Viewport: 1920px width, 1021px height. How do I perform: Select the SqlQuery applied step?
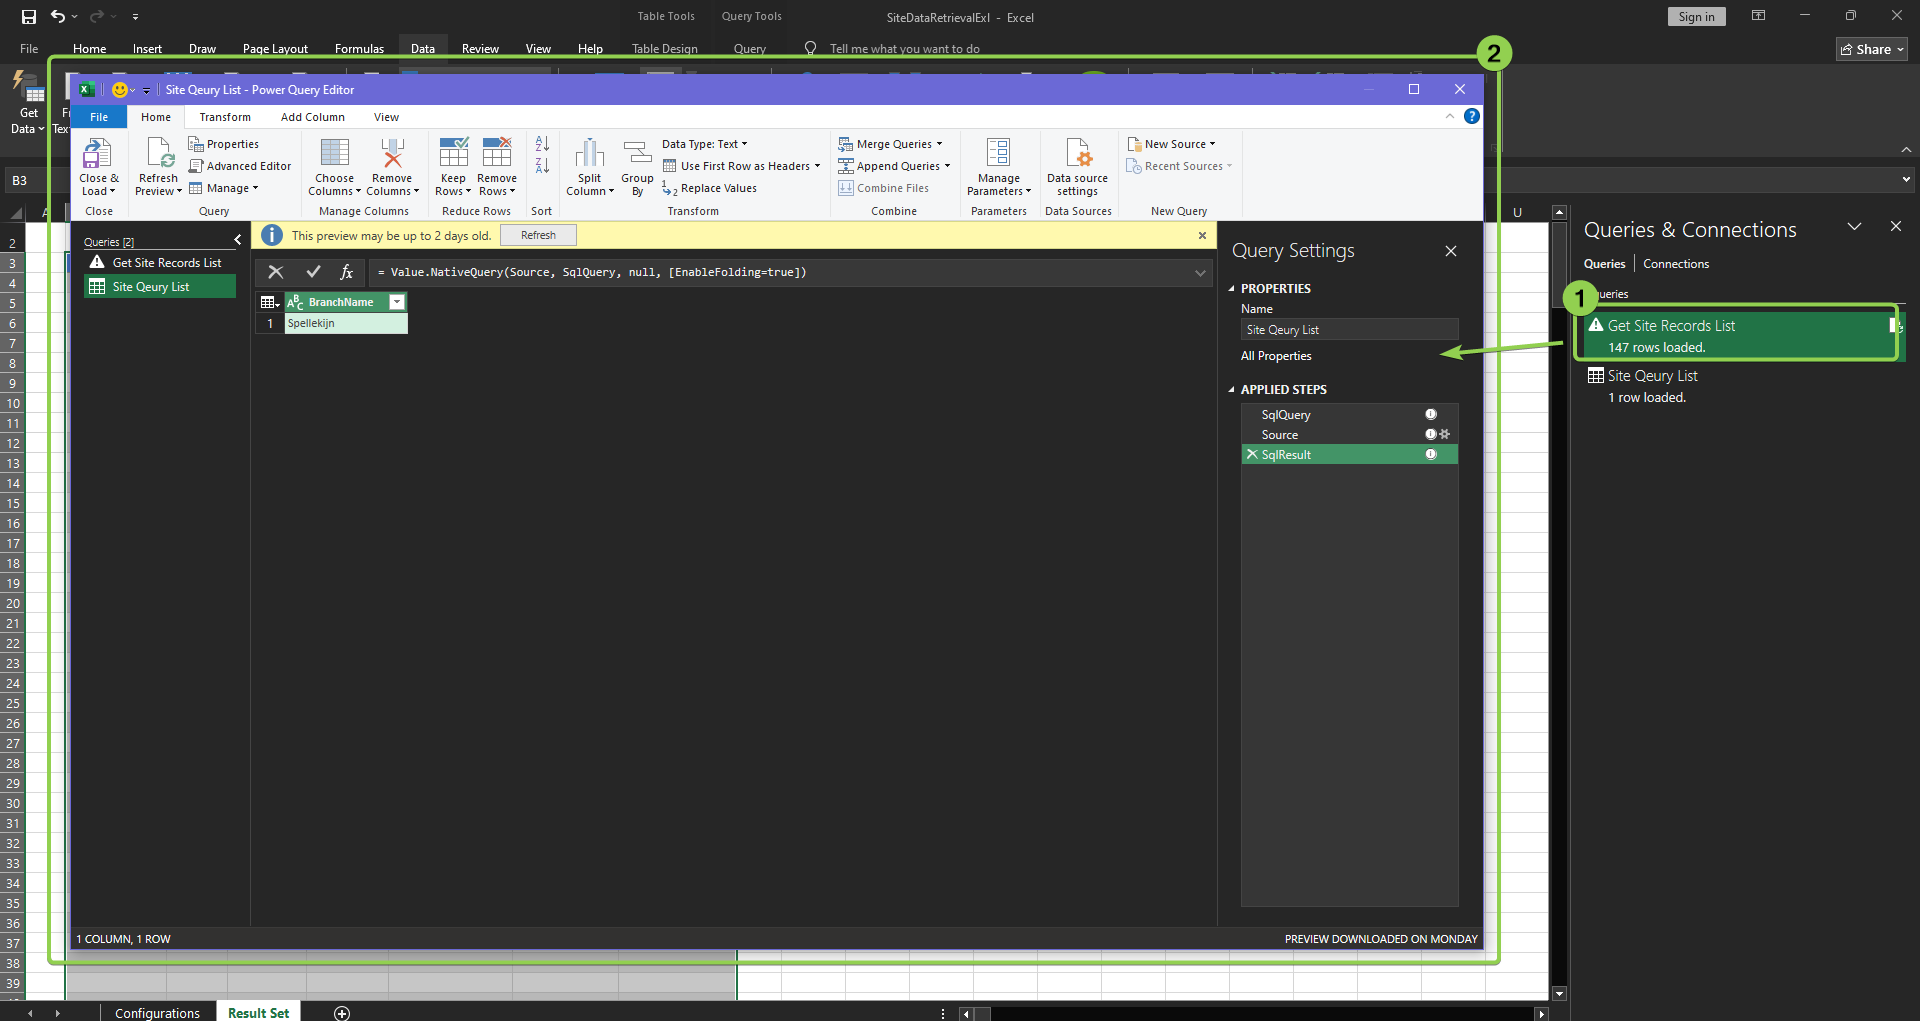click(1349, 415)
